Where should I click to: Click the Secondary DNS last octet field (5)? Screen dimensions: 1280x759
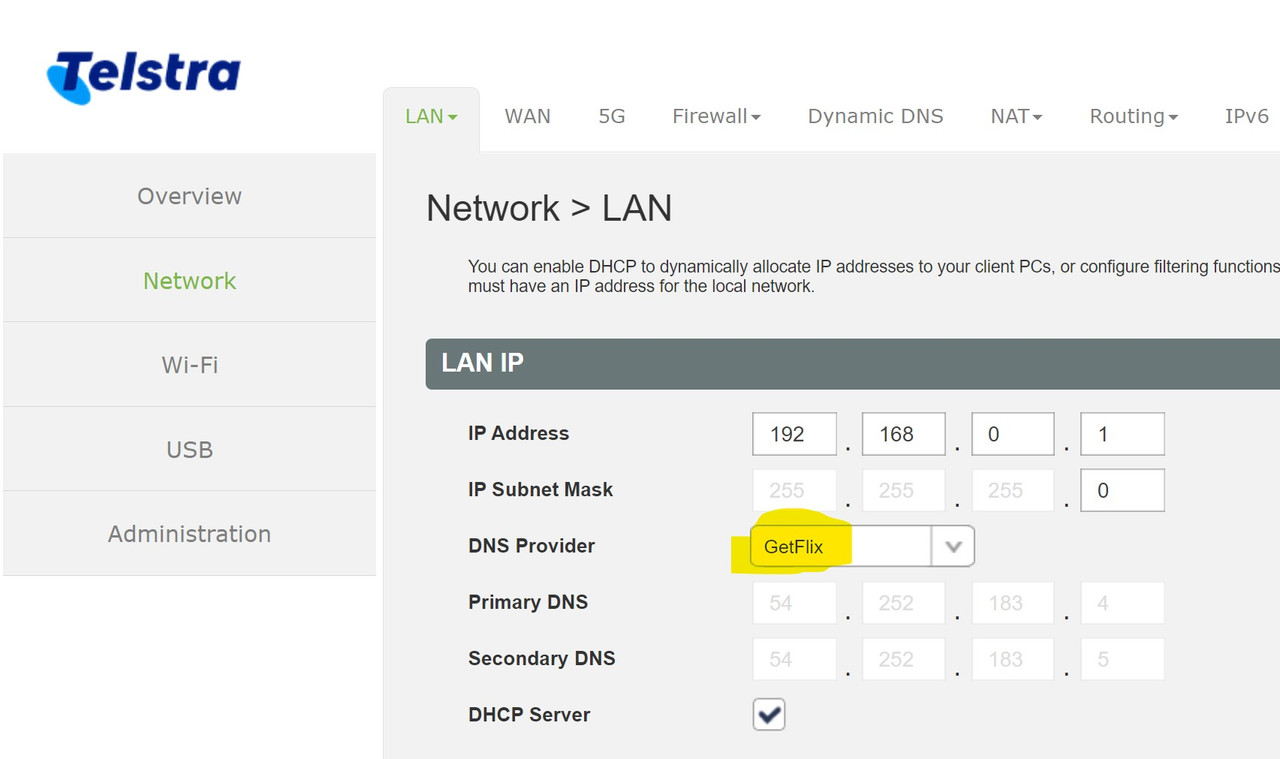click(x=1122, y=659)
